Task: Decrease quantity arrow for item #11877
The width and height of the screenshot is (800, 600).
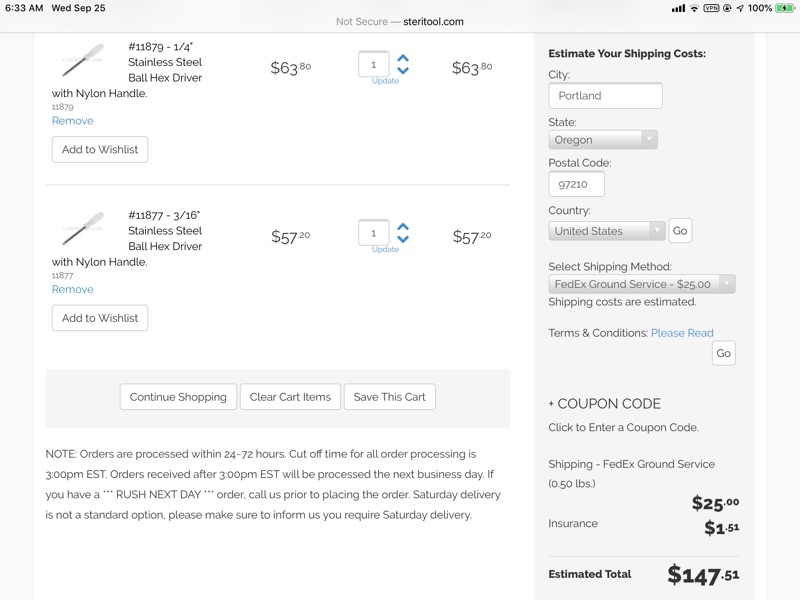Action: [403, 240]
